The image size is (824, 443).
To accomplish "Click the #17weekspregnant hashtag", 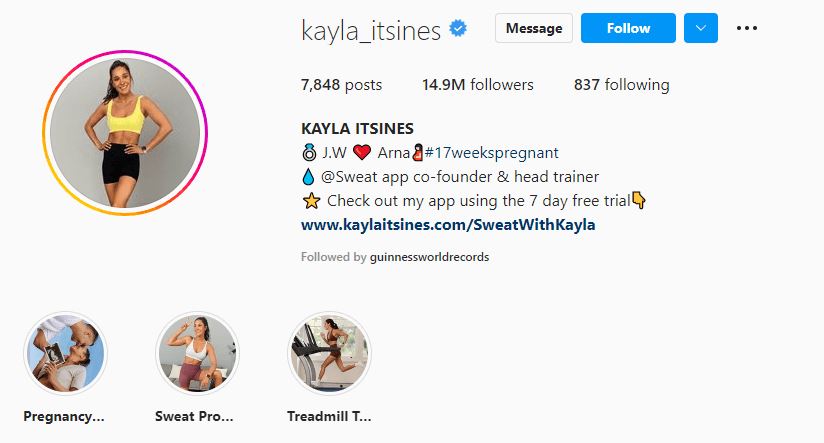I will pyautogui.click(x=491, y=153).
